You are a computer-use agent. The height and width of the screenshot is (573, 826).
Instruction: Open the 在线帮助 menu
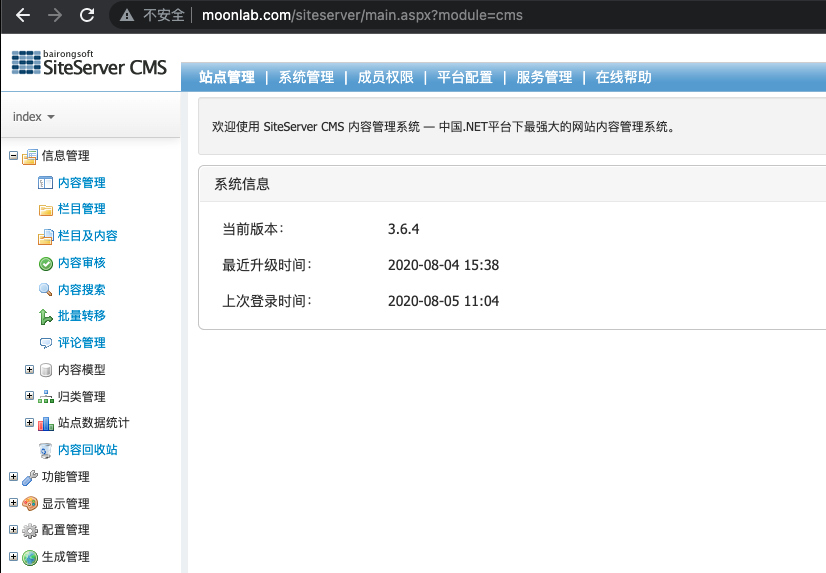click(x=624, y=77)
